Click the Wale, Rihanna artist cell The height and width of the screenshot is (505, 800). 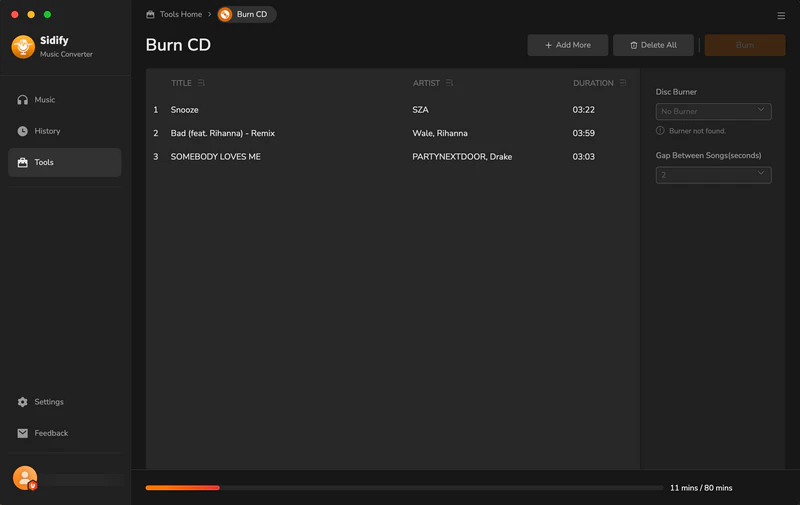click(x=440, y=133)
